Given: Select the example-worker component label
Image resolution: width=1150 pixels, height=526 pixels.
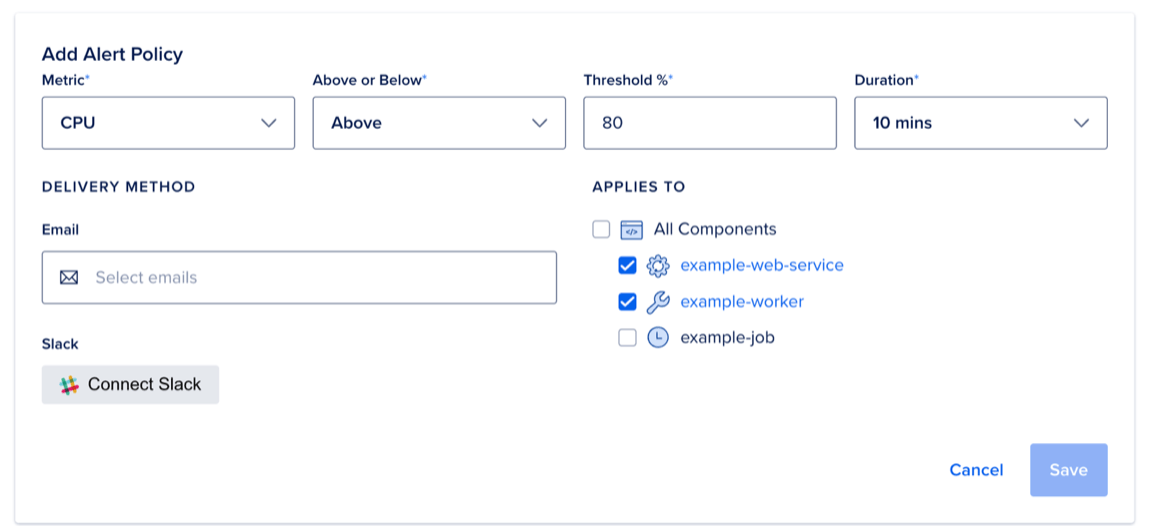Looking at the screenshot, I should coord(741,302).
